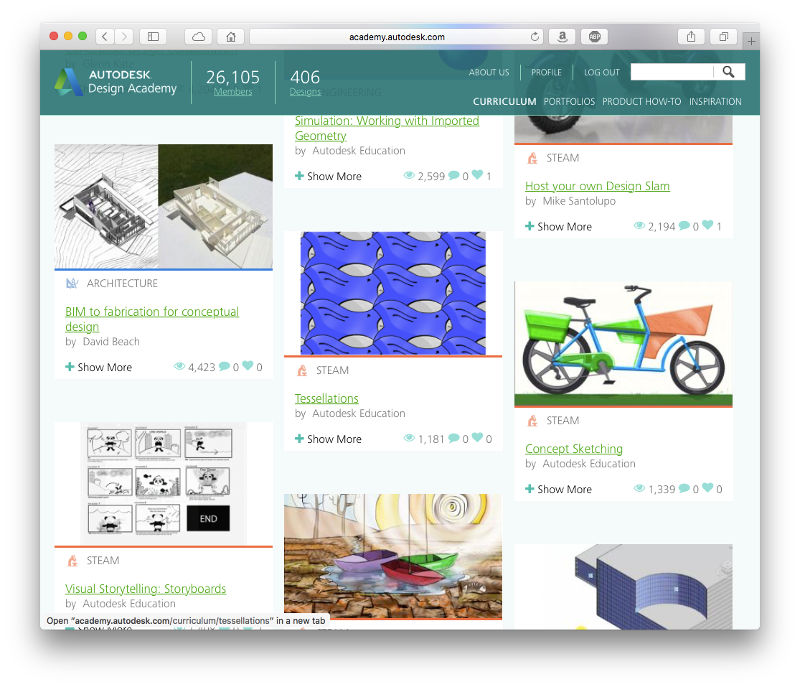Expand Show More on Simulation card
Viewport: 800px width, 687px height.
point(328,176)
